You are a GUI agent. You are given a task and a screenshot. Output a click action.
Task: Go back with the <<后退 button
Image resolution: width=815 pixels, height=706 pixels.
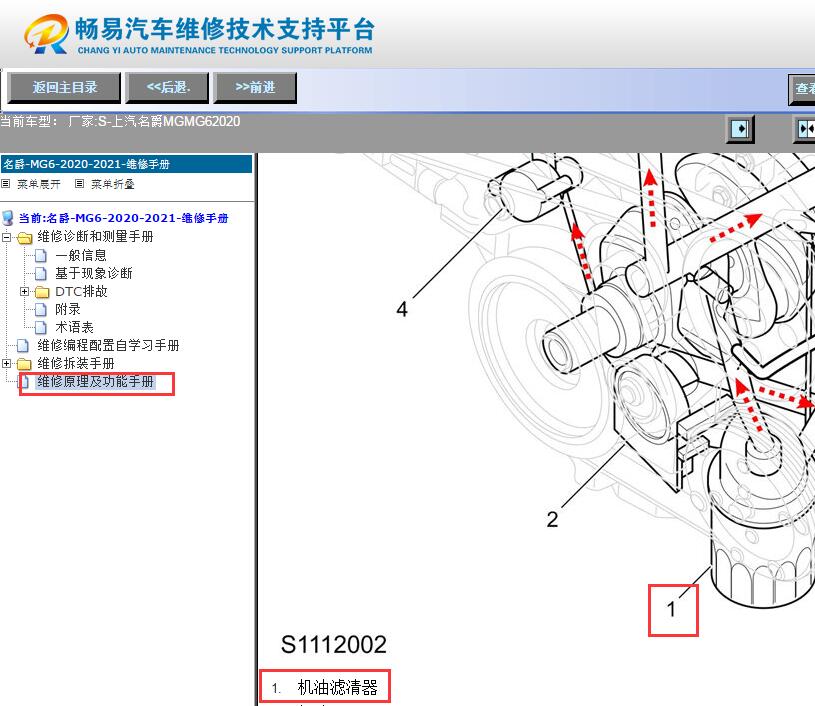tap(167, 87)
